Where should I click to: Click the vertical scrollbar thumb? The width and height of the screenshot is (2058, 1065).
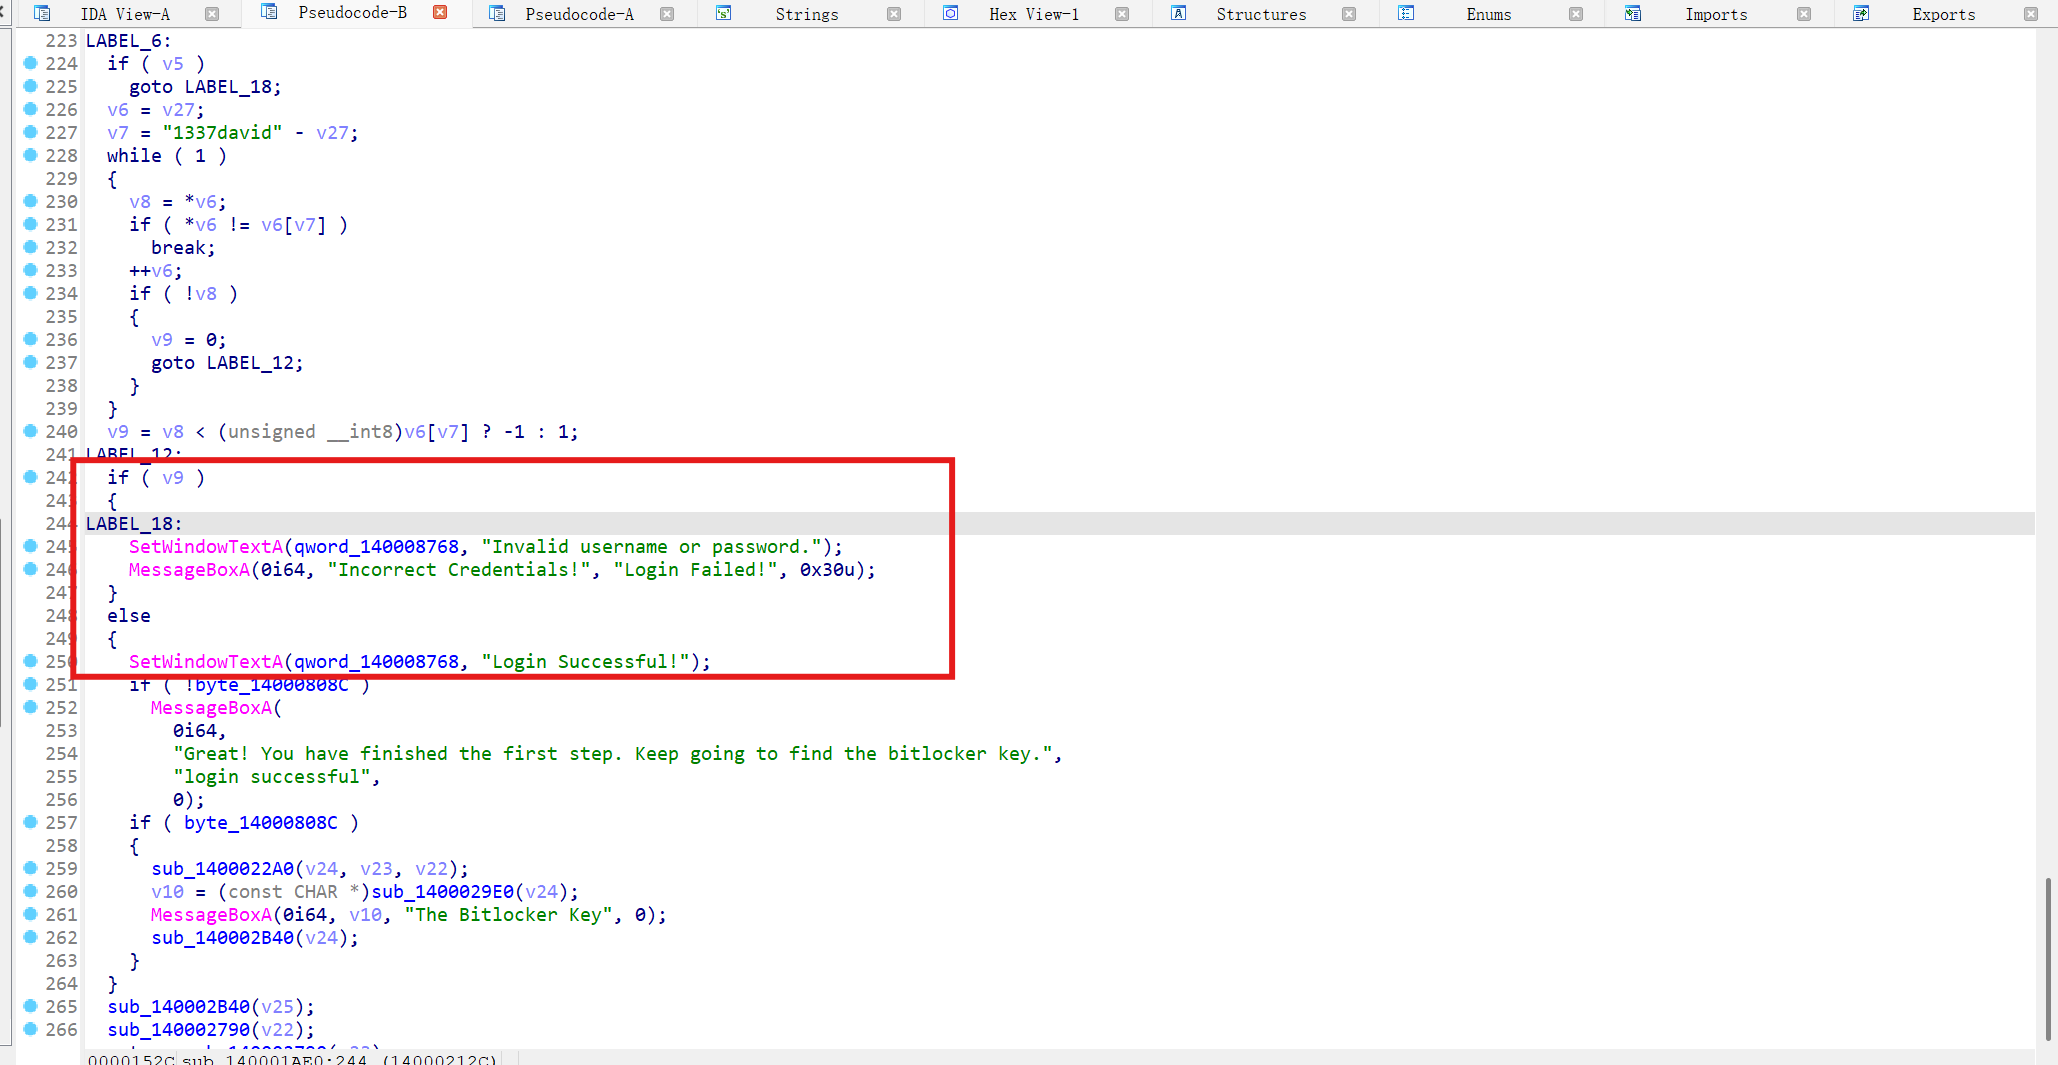[2048, 959]
